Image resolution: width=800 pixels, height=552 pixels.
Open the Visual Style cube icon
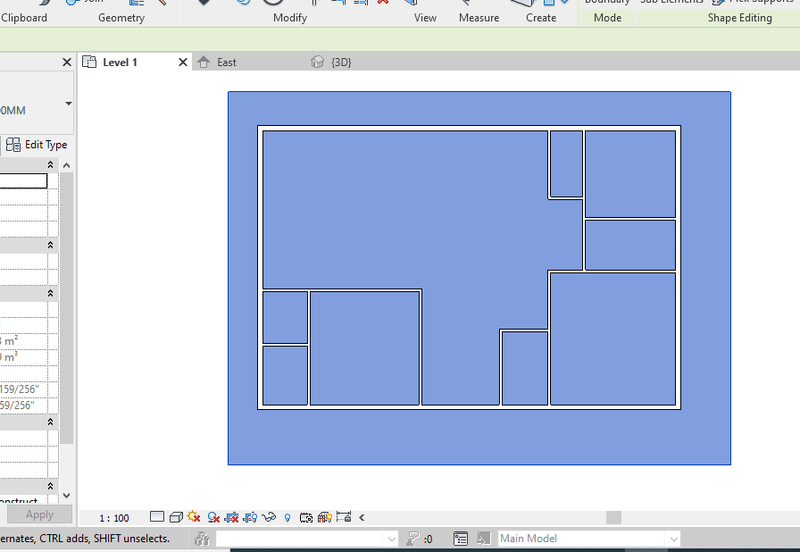176,517
